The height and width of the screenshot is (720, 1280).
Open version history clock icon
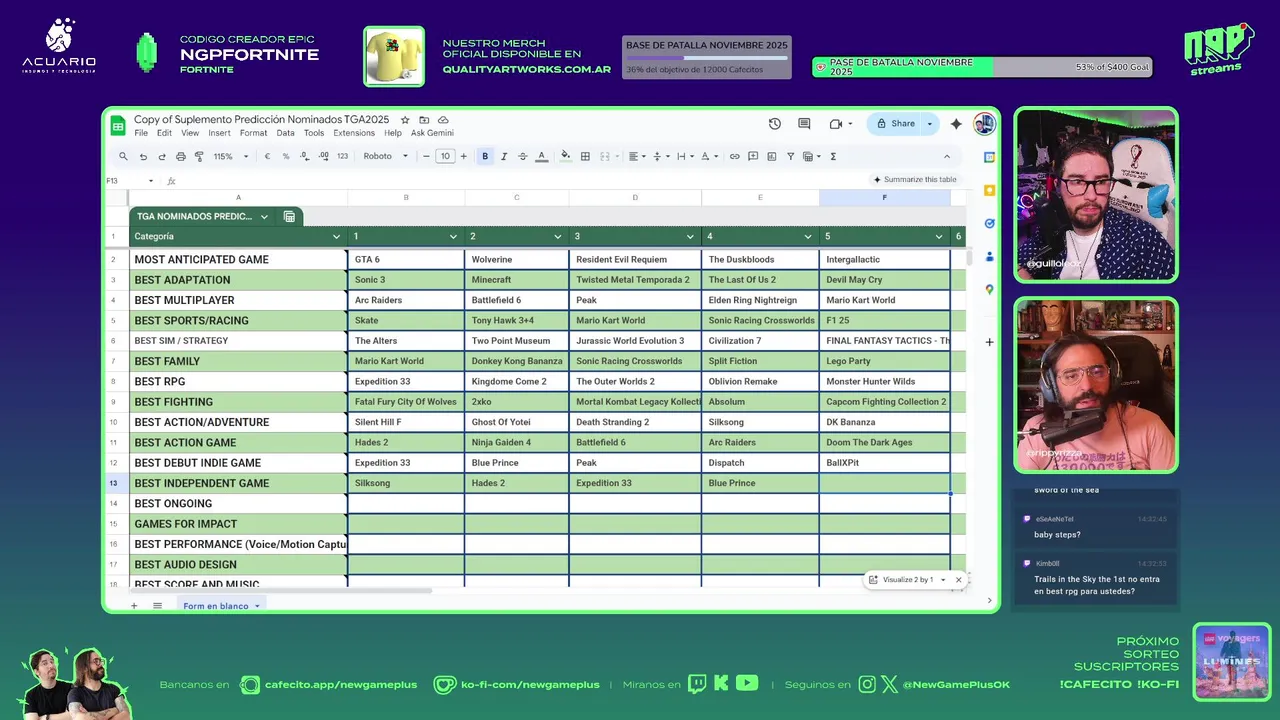tap(775, 124)
